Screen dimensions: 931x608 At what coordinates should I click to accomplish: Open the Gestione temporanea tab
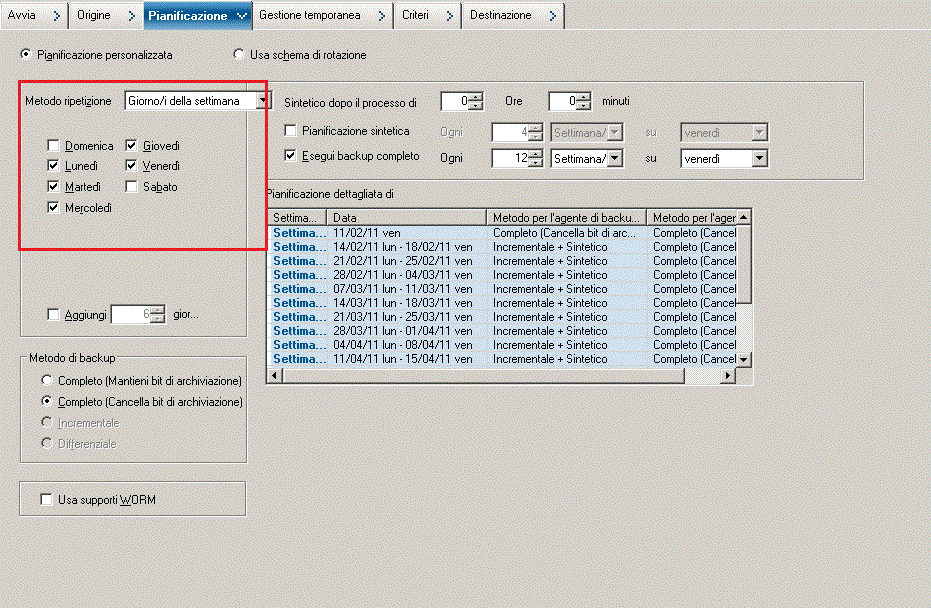click(309, 15)
